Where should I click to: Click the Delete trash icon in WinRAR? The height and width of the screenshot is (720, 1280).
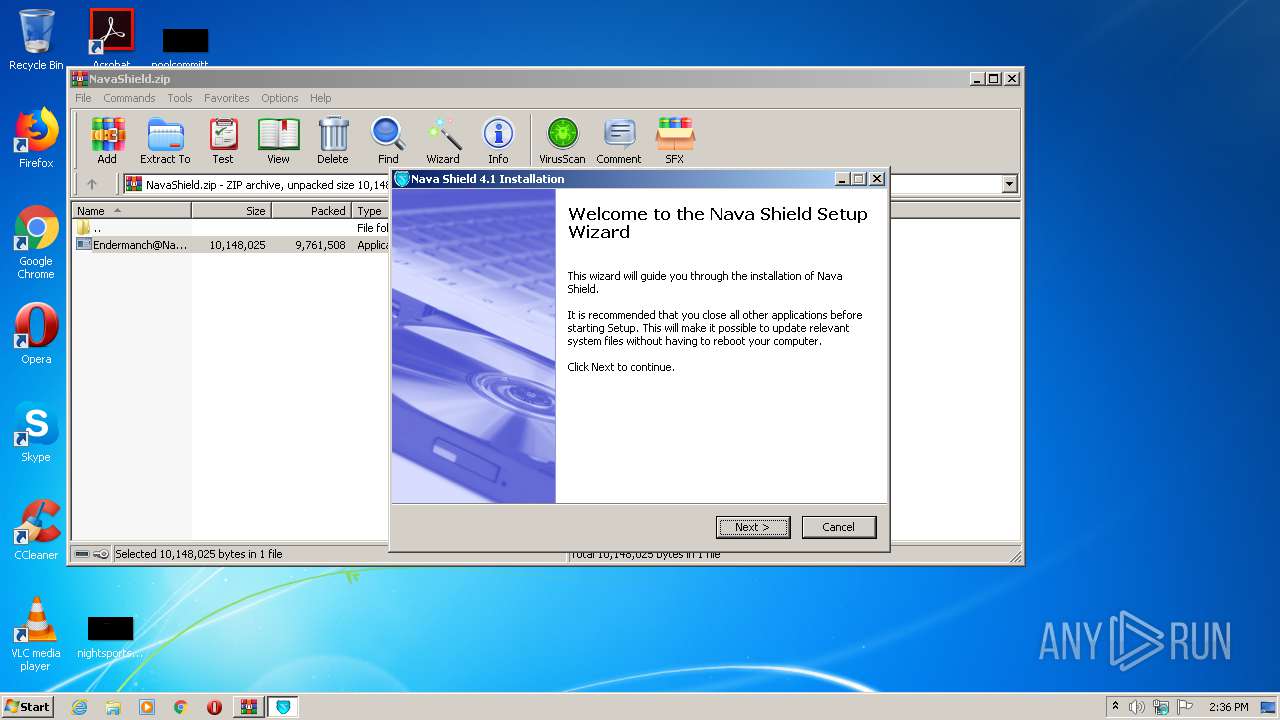click(x=333, y=140)
